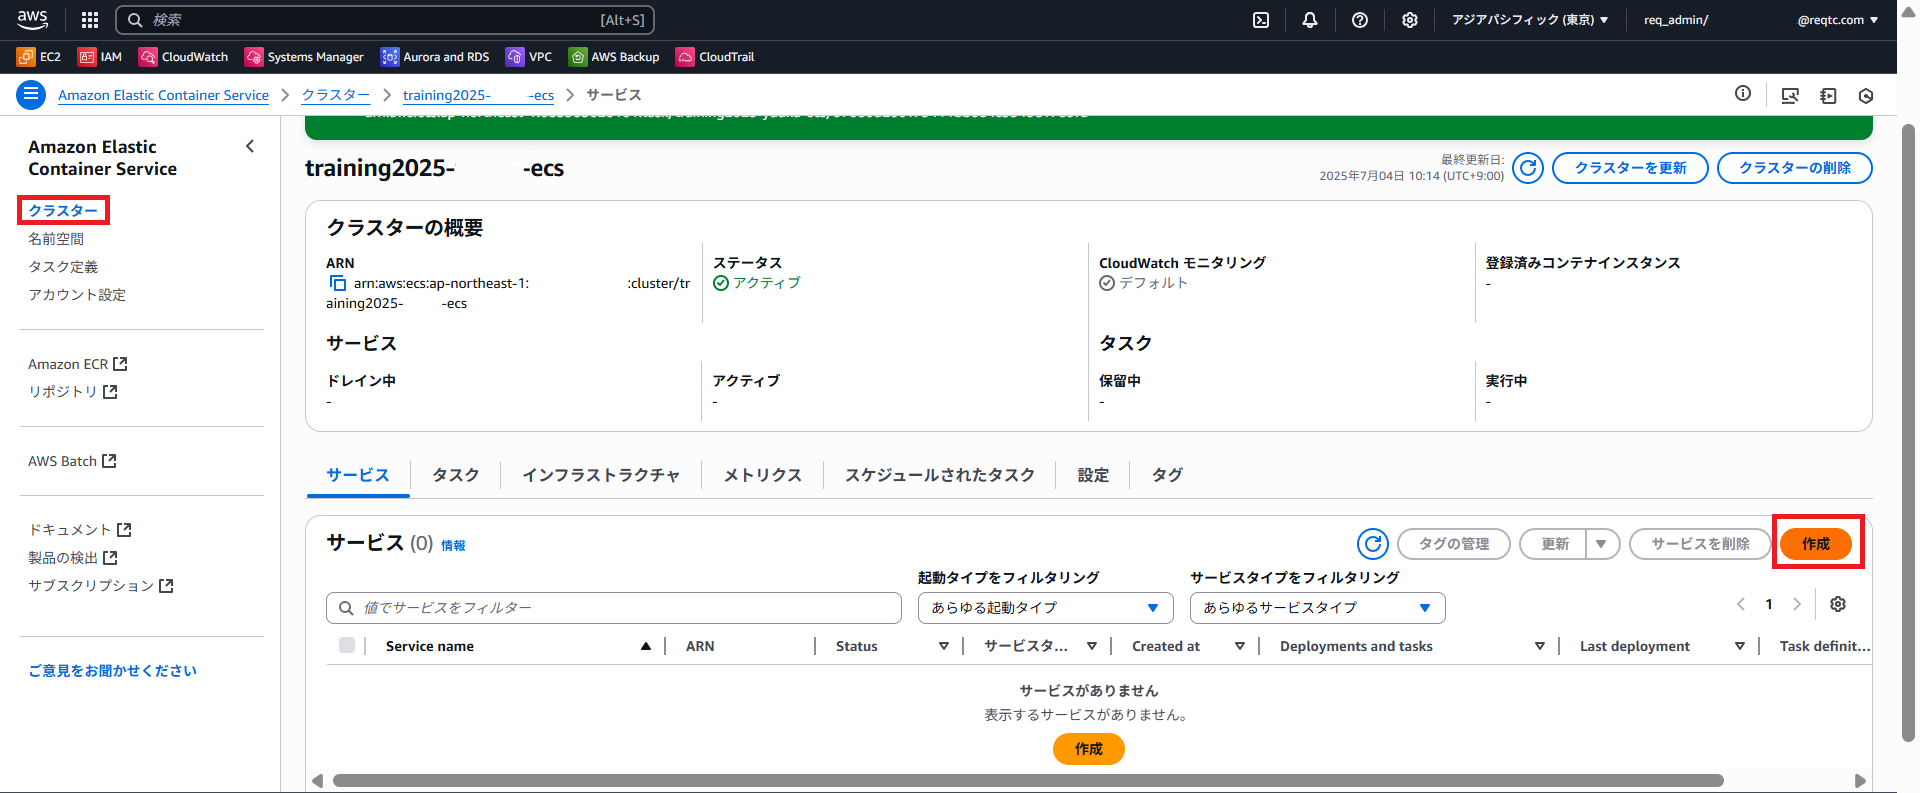Switch to the サービス tab
The image size is (1920, 793).
(x=358, y=475)
